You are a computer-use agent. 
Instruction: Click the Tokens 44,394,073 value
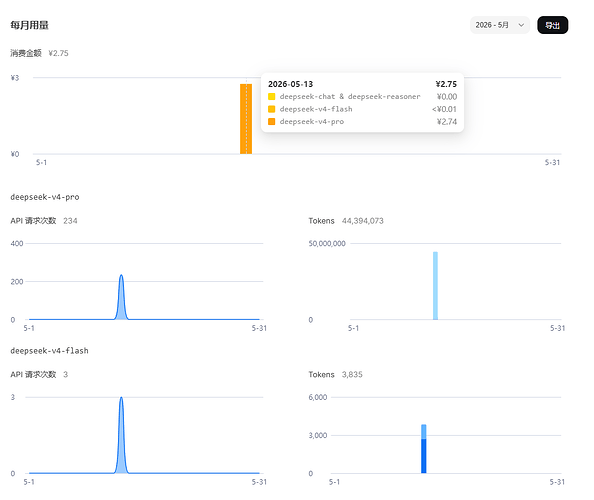(363, 221)
